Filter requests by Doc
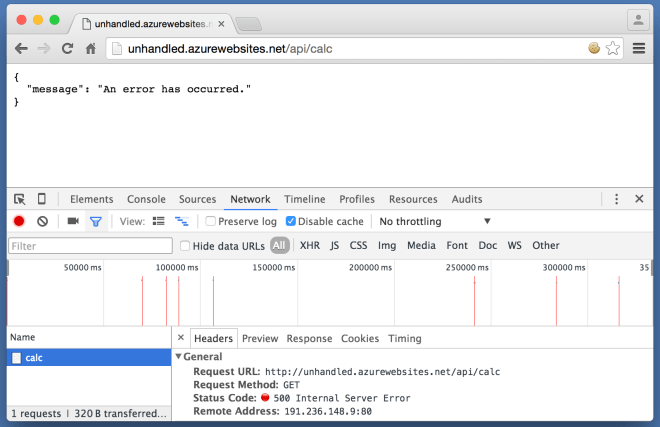This screenshot has width=660, height=427. click(x=488, y=246)
